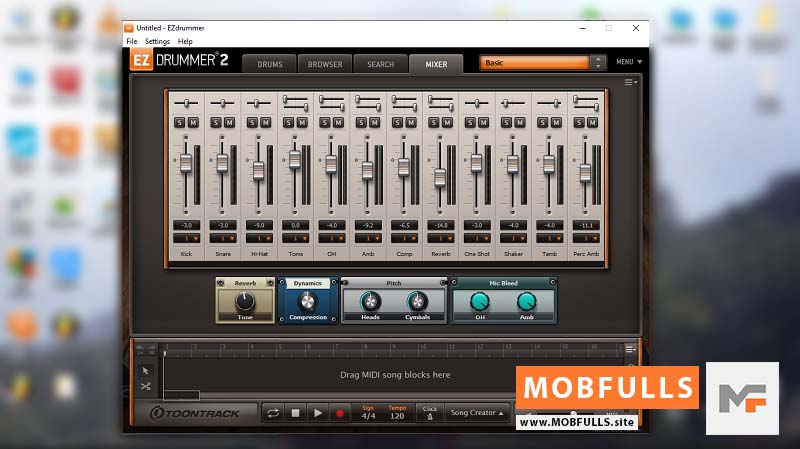Click the Pitch Cymbals knob
800x449 pixels.
pos(417,302)
